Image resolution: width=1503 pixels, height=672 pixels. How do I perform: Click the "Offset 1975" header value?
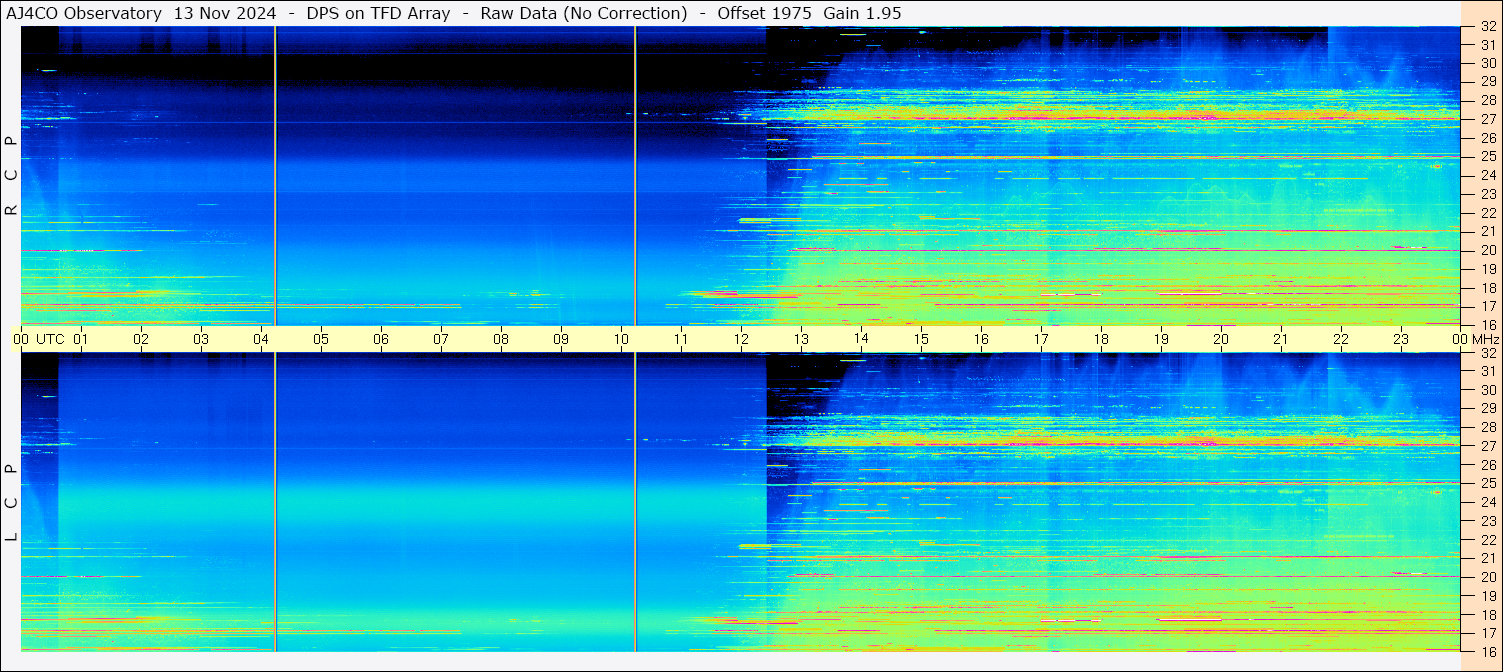pos(764,13)
